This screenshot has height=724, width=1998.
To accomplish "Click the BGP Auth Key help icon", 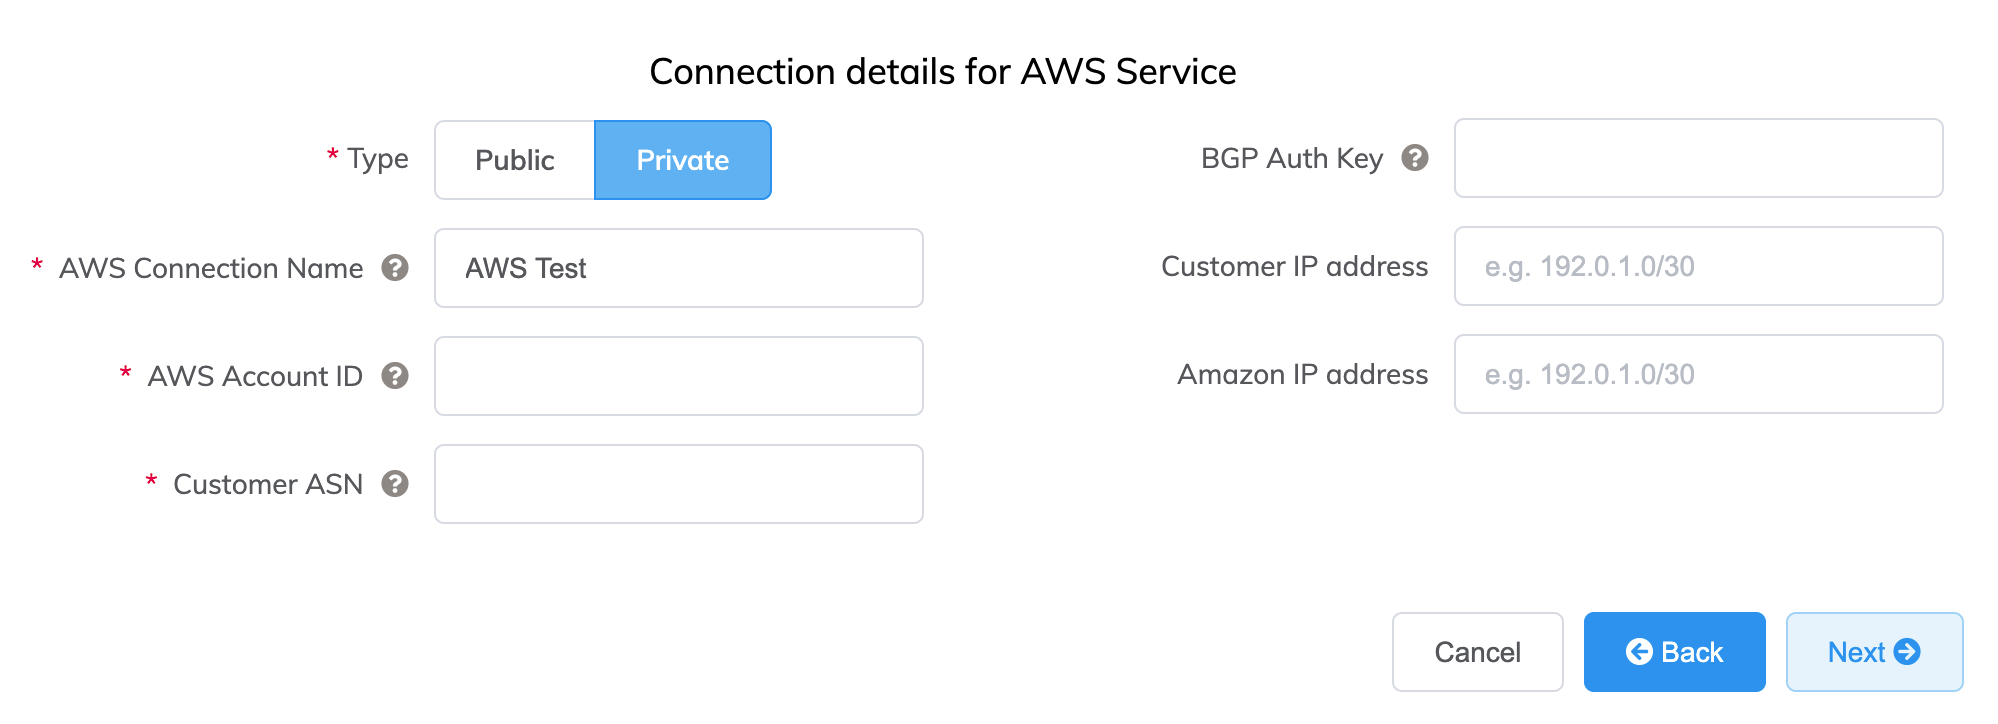I will coord(1417,158).
